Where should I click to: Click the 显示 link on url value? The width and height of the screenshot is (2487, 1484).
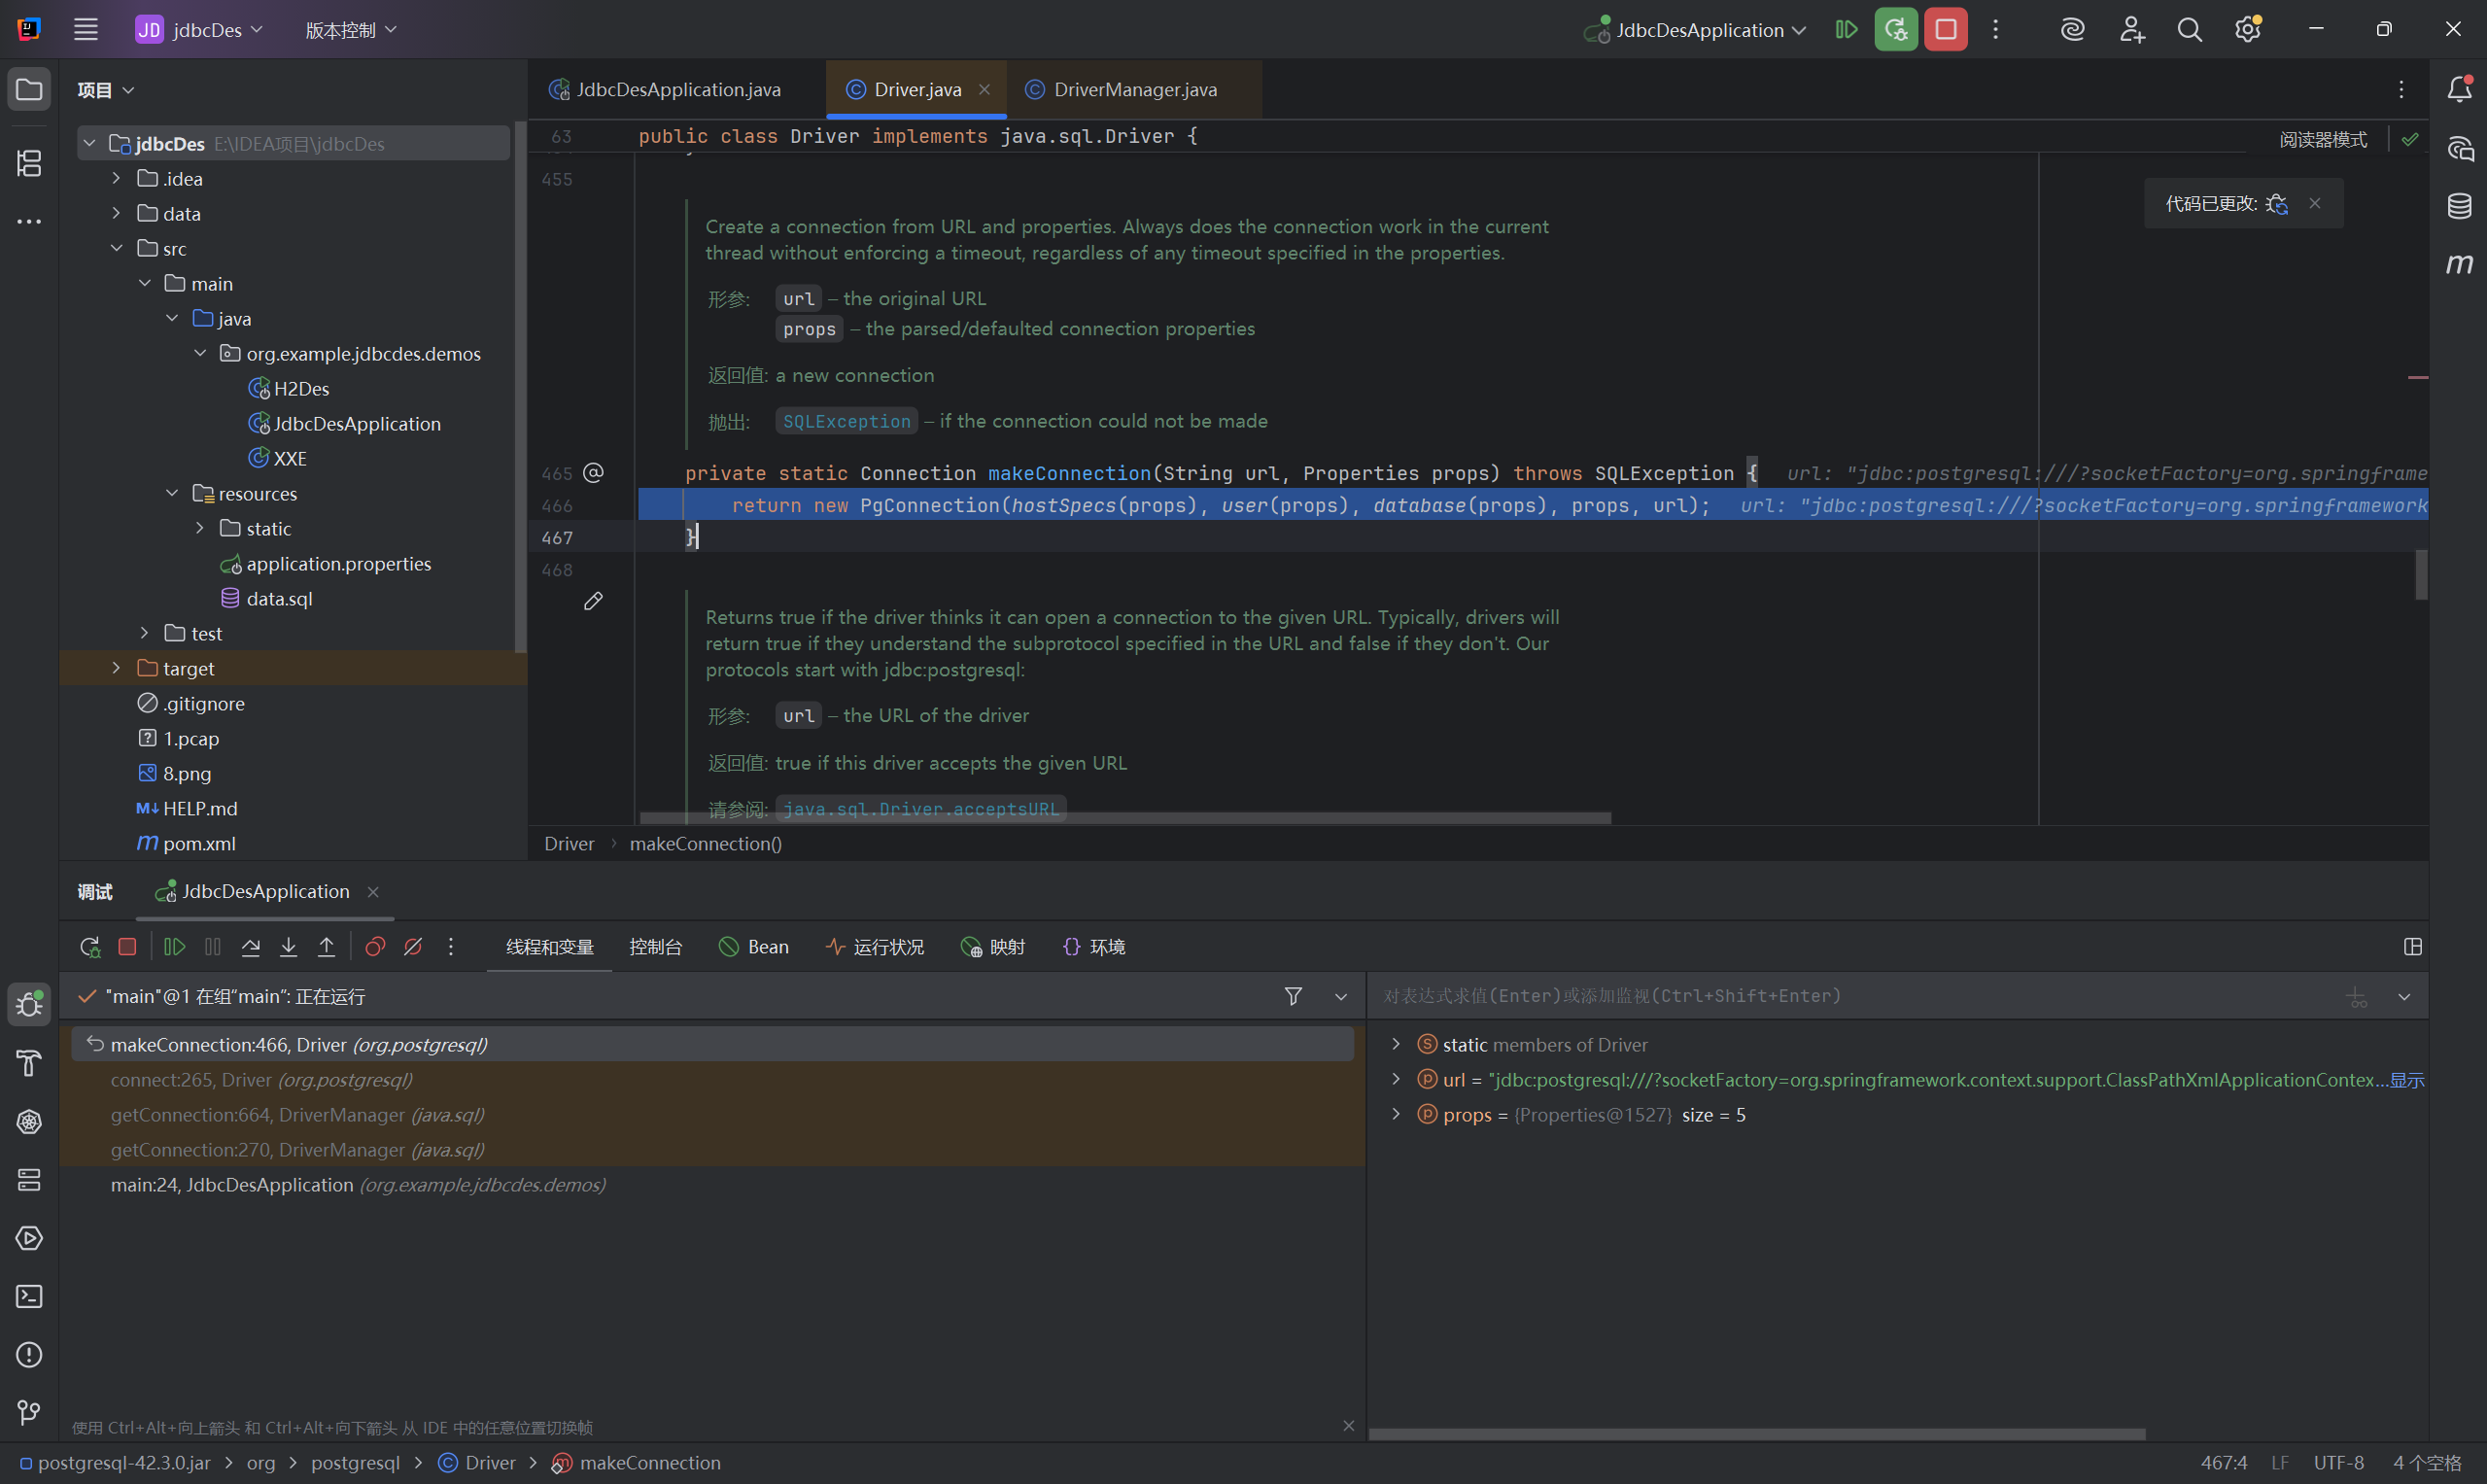click(x=2407, y=1080)
